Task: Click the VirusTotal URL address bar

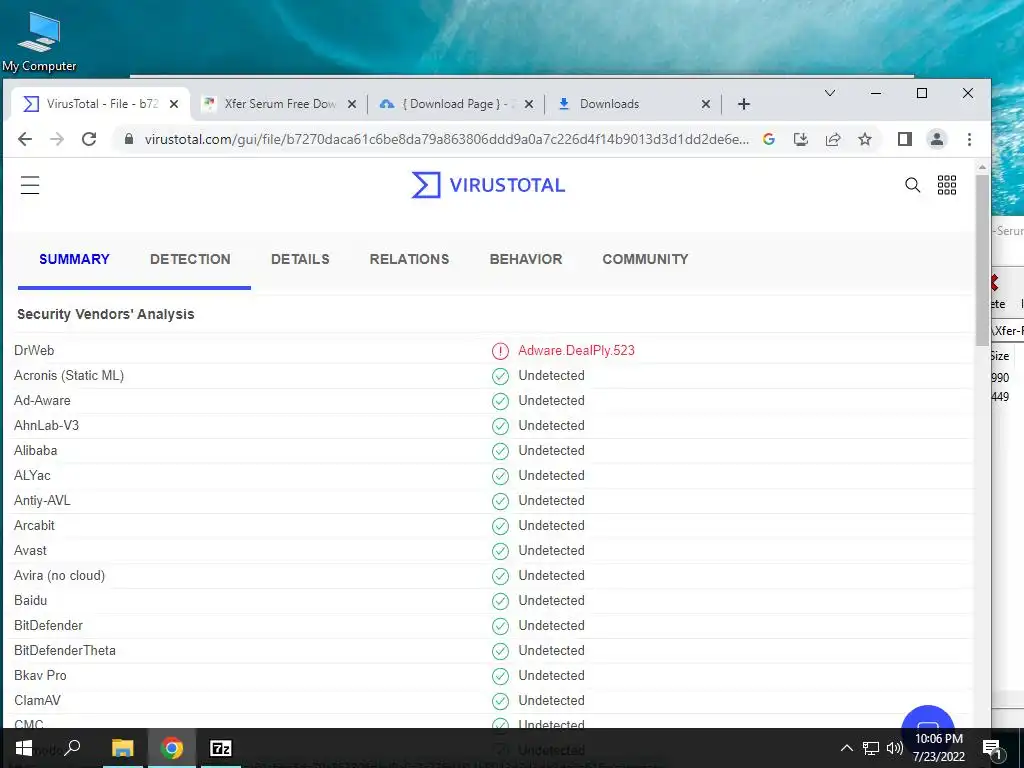Action: 447,139
